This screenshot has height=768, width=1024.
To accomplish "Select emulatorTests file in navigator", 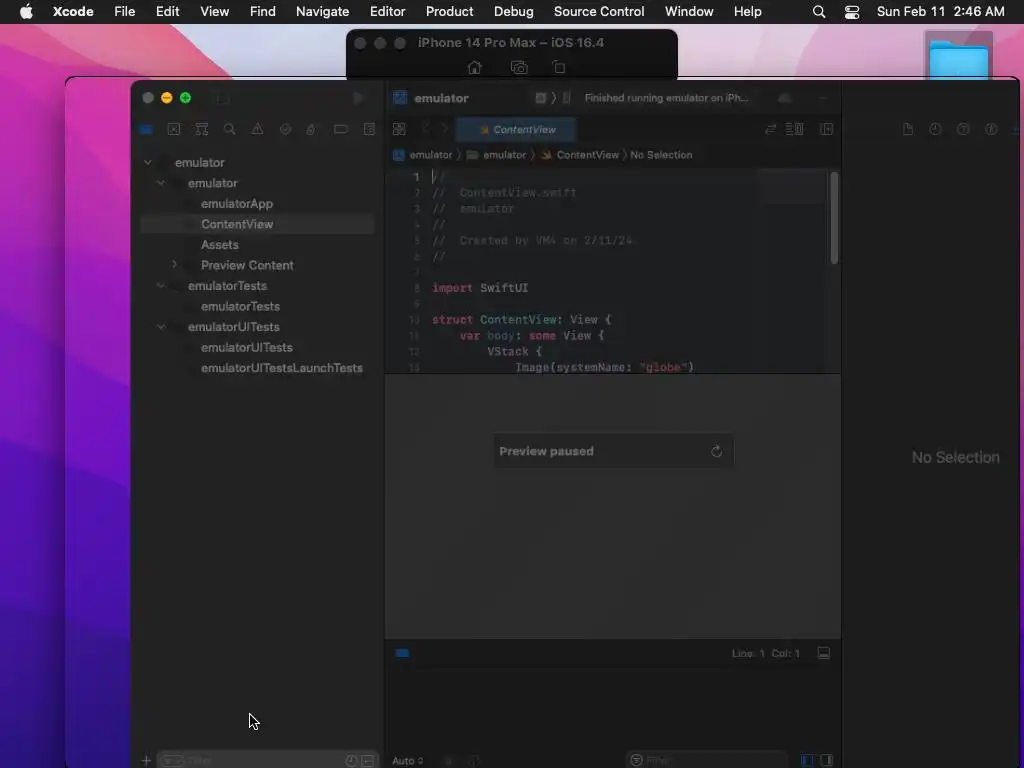I will [x=240, y=306].
